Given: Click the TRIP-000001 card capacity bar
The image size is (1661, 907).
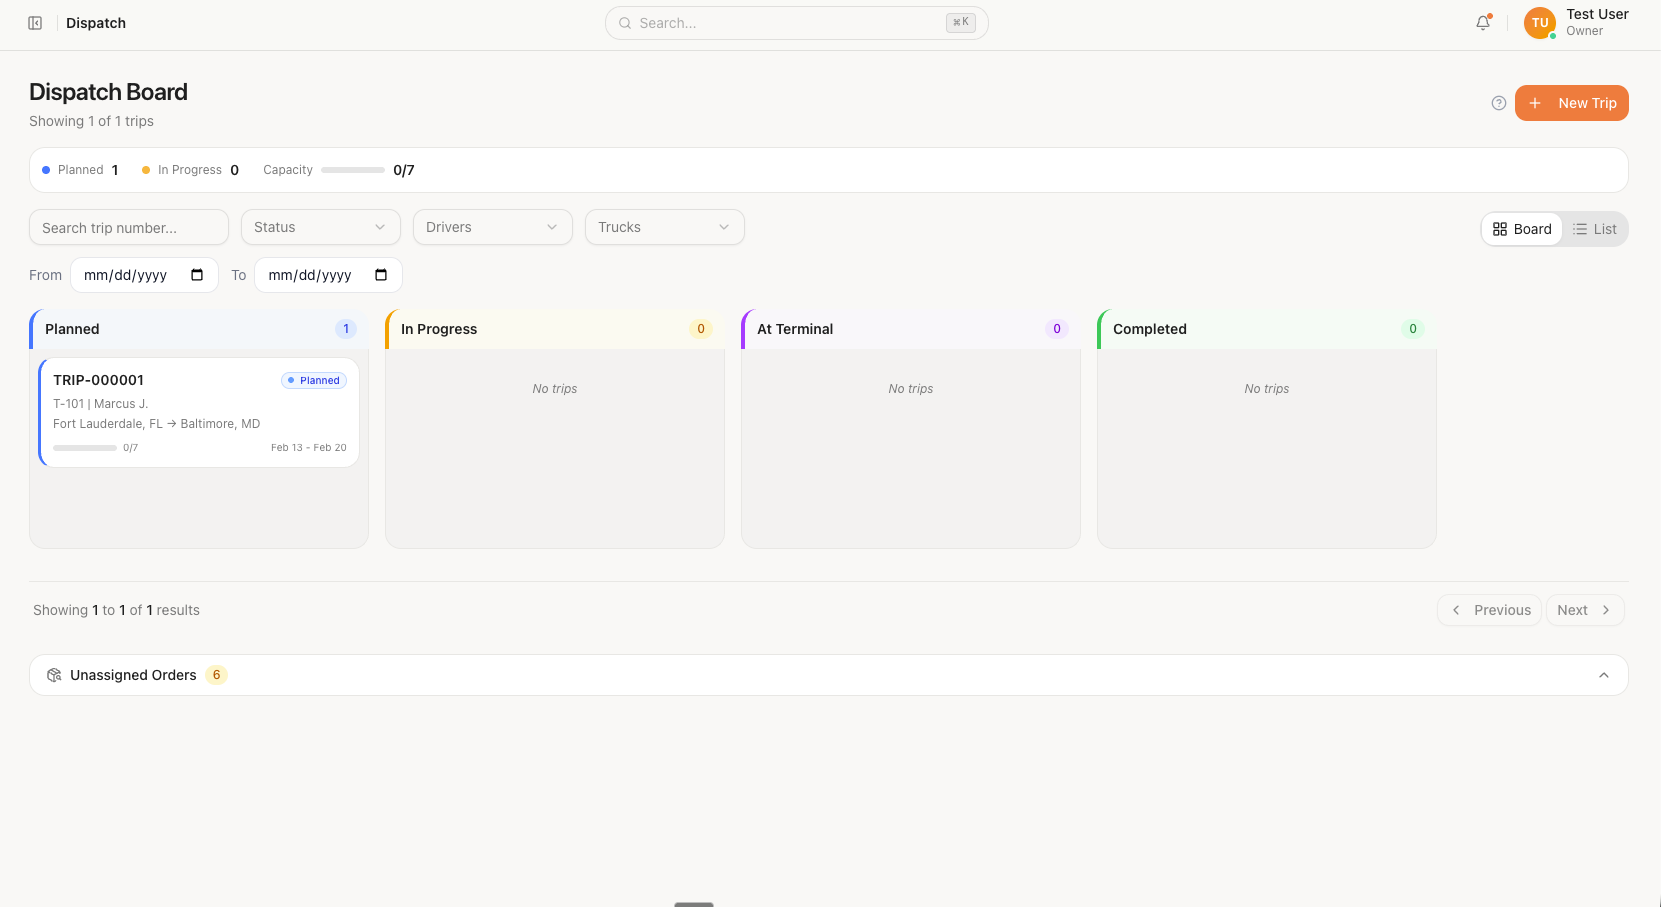Looking at the screenshot, I should click(x=85, y=448).
